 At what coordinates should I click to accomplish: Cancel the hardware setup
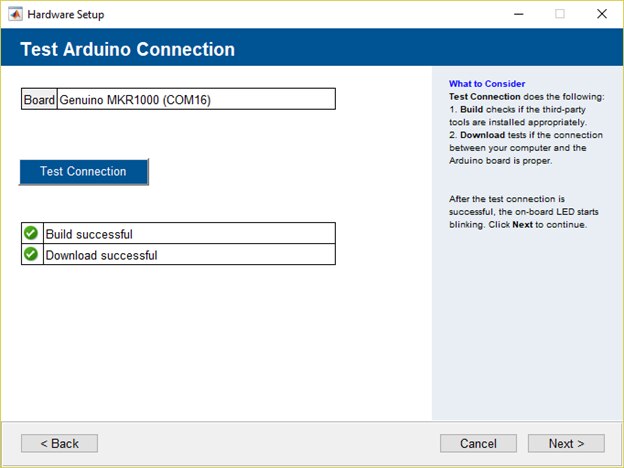478,443
